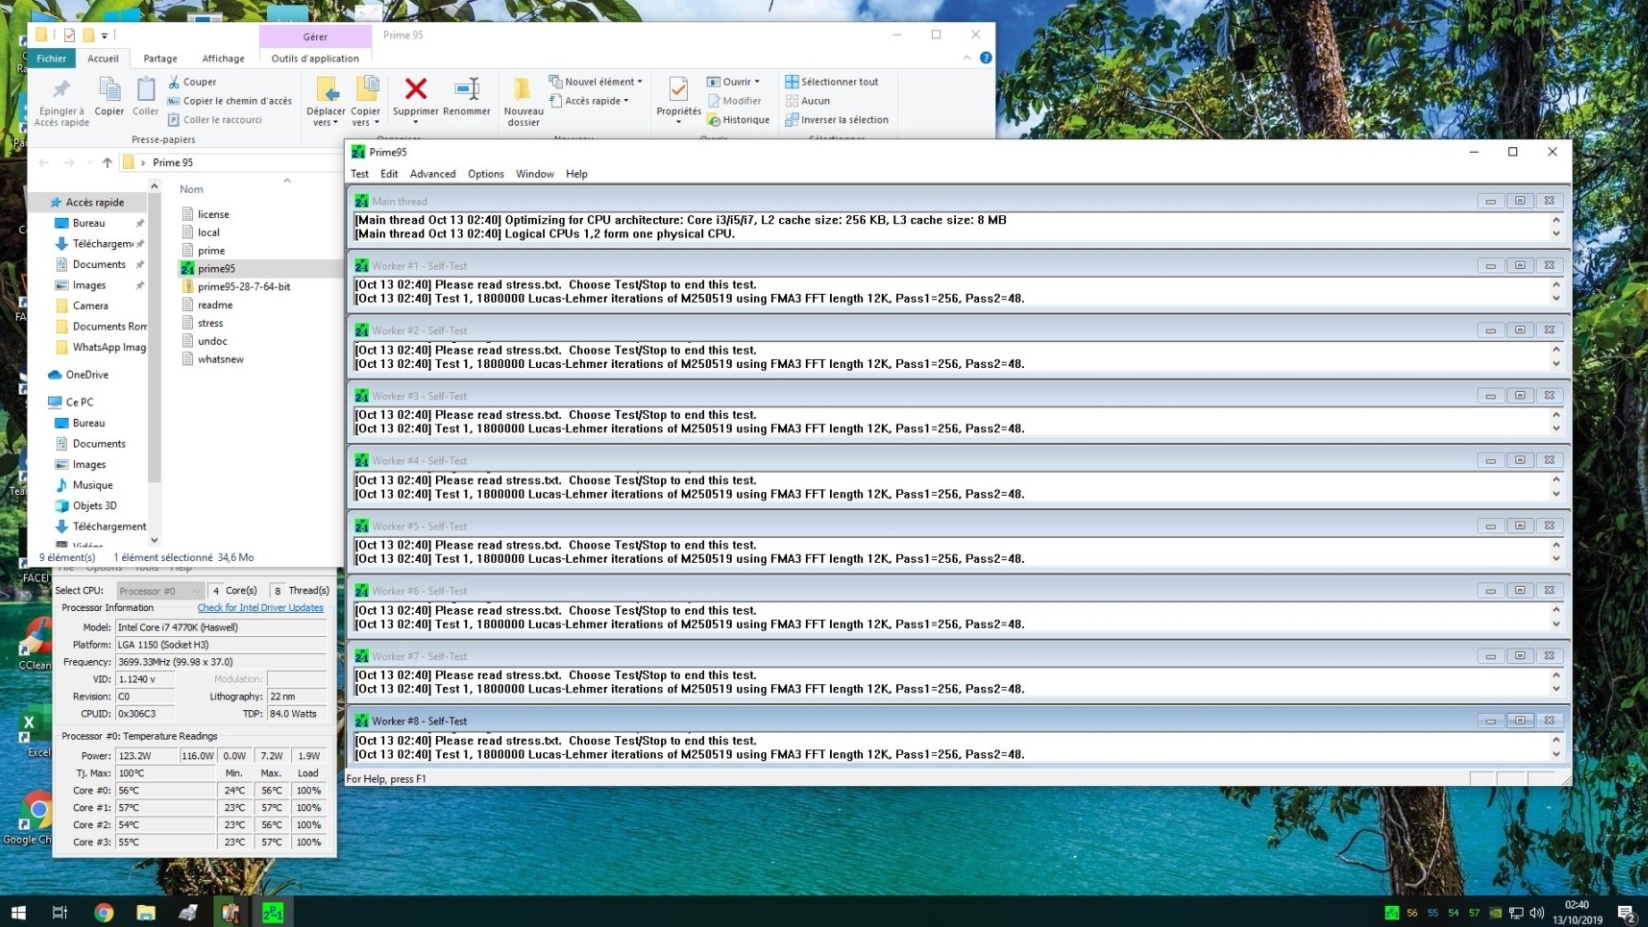The width and height of the screenshot is (1648, 927).
Task: Select the stress file in Explorer
Action: click(203, 323)
